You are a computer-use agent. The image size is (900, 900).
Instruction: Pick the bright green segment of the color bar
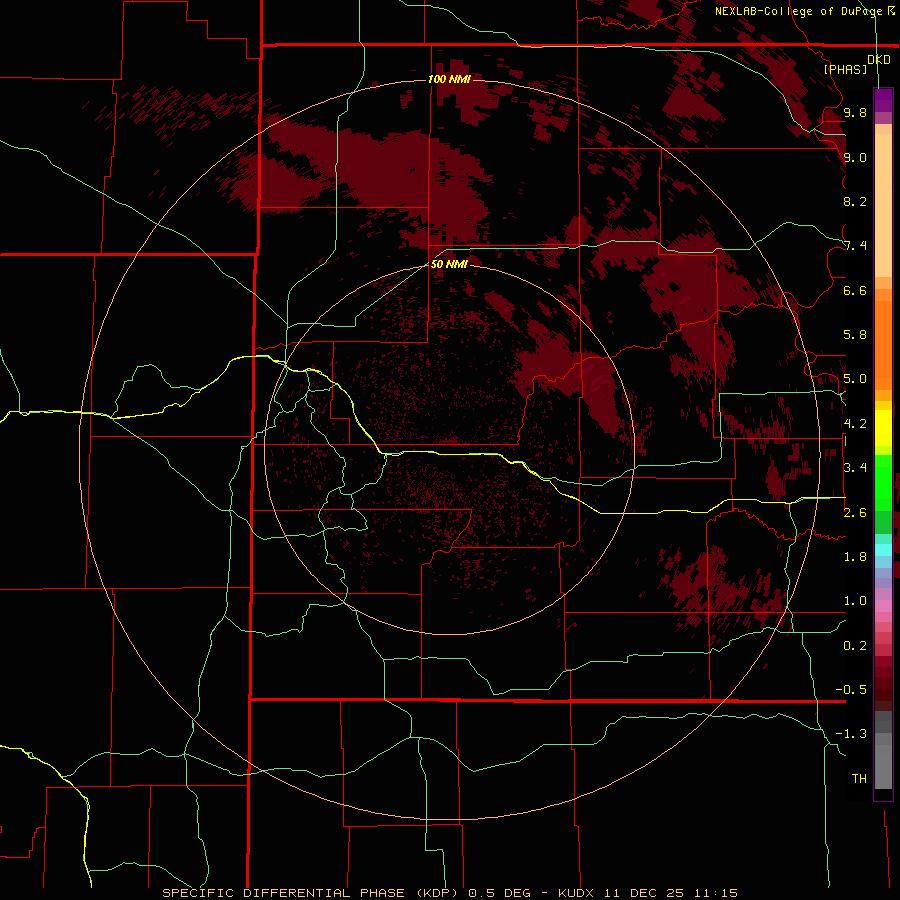[883, 482]
